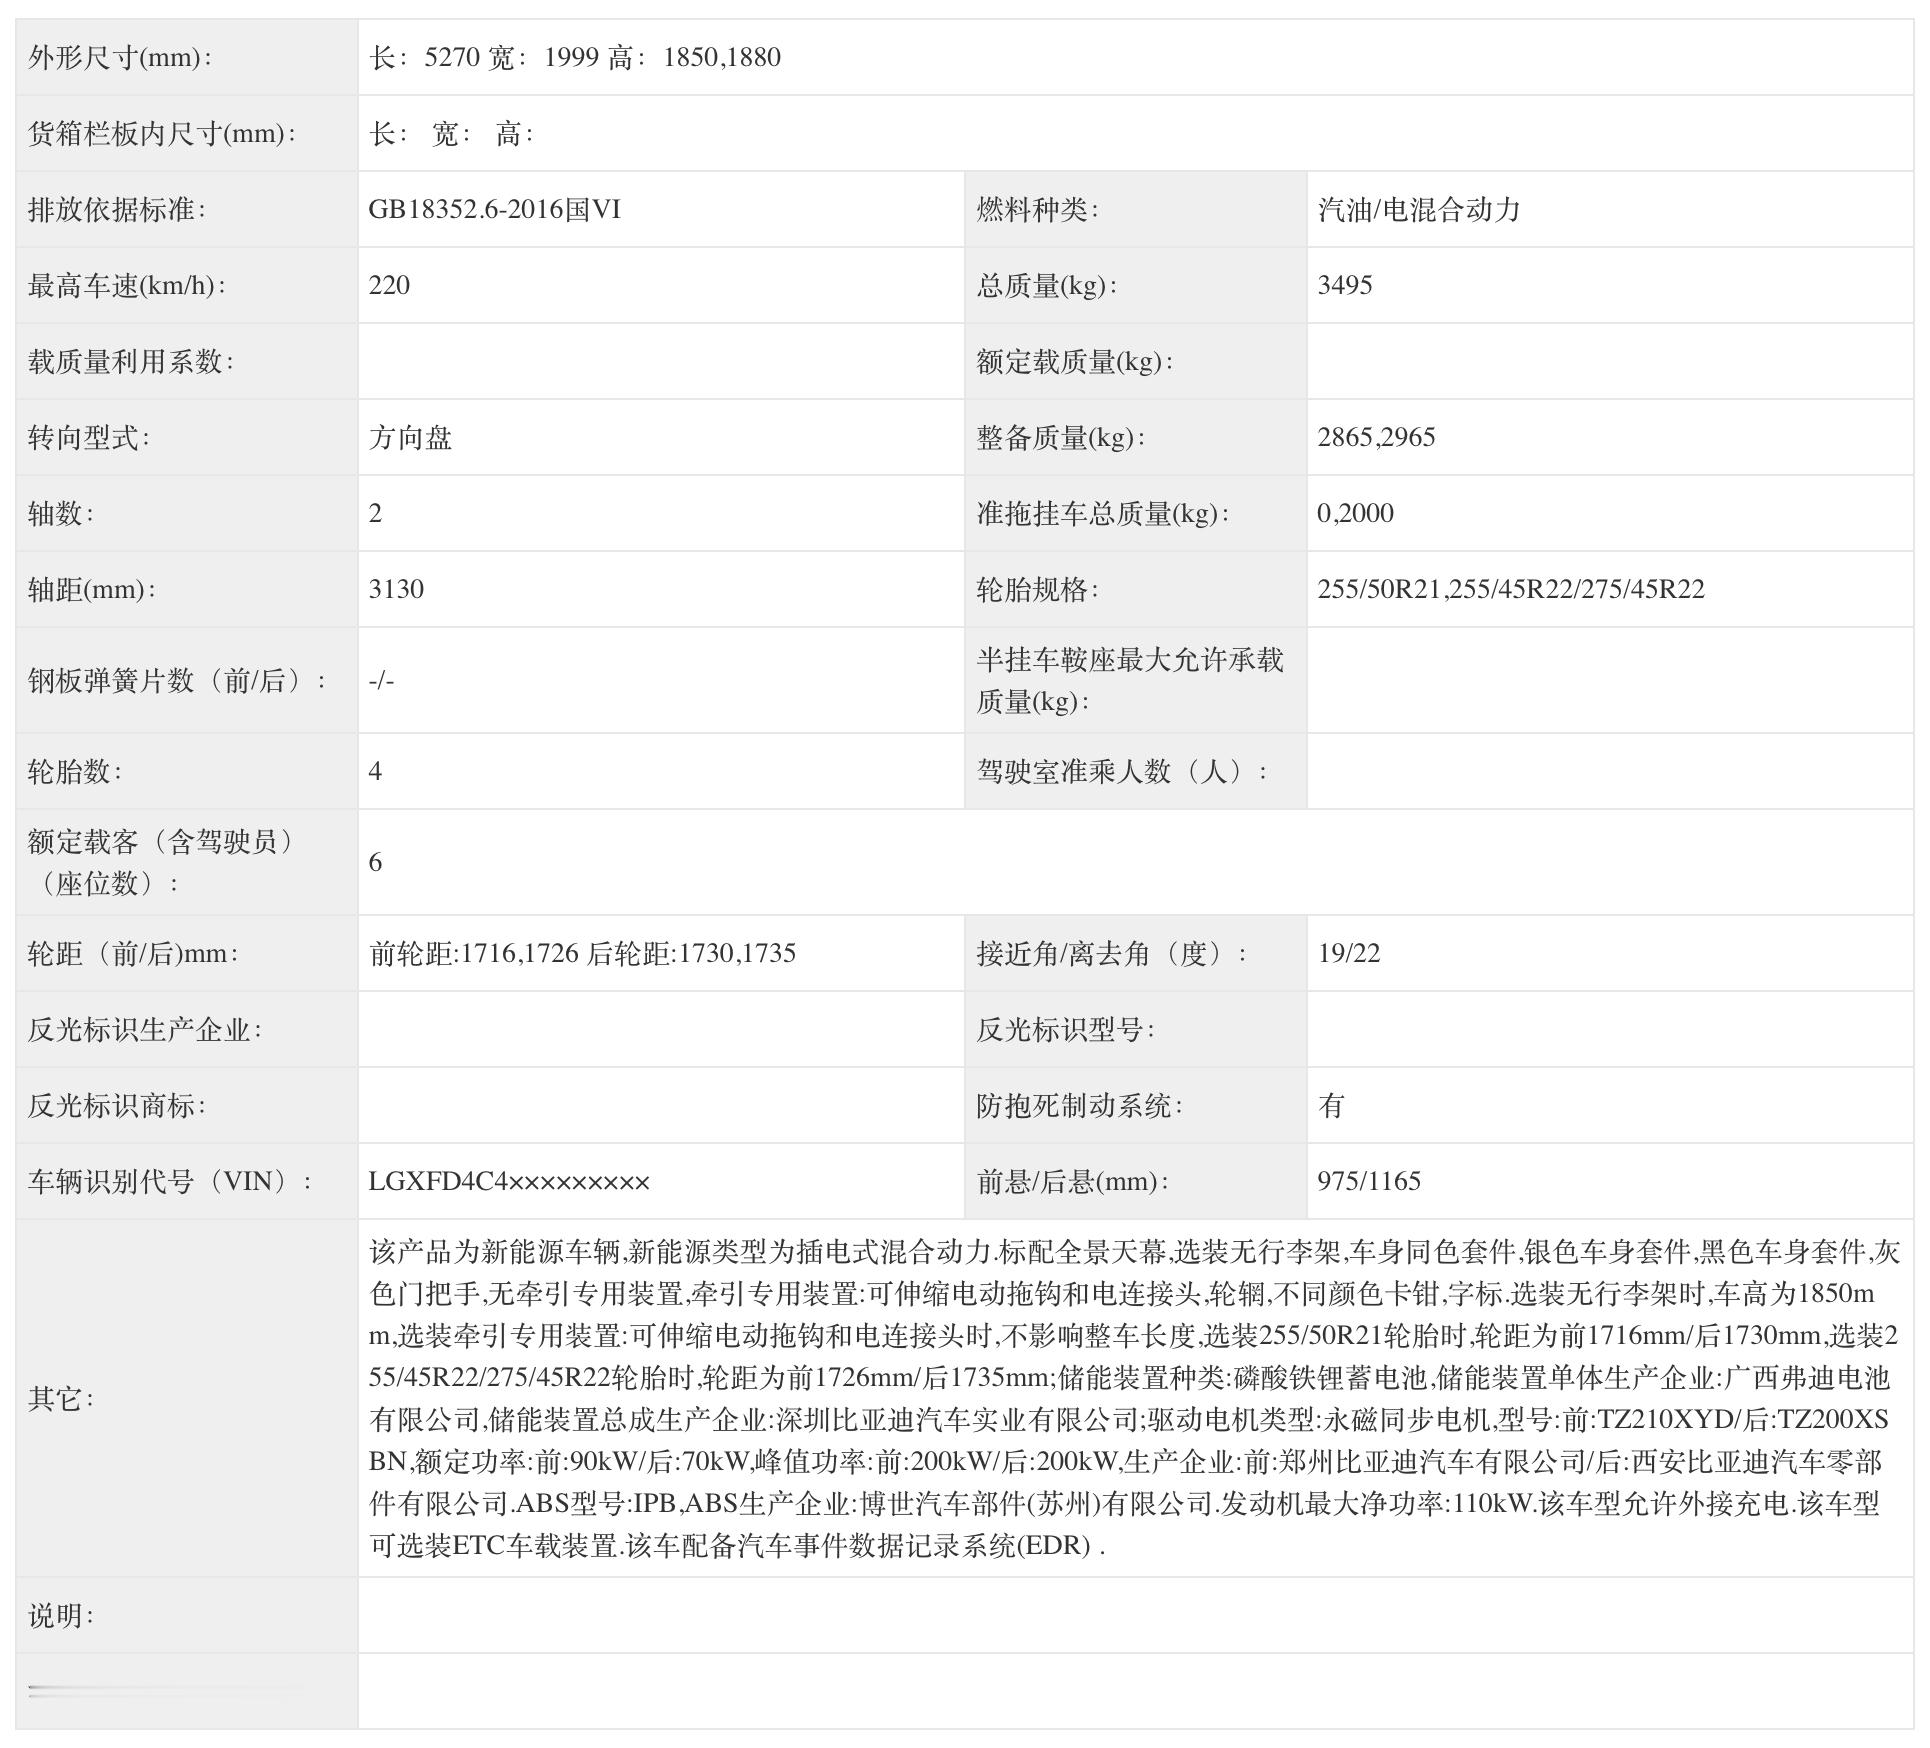Click the 反光标识商标 label
The height and width of the screenshot is (1748, 1930).
tap(117, 1105)
